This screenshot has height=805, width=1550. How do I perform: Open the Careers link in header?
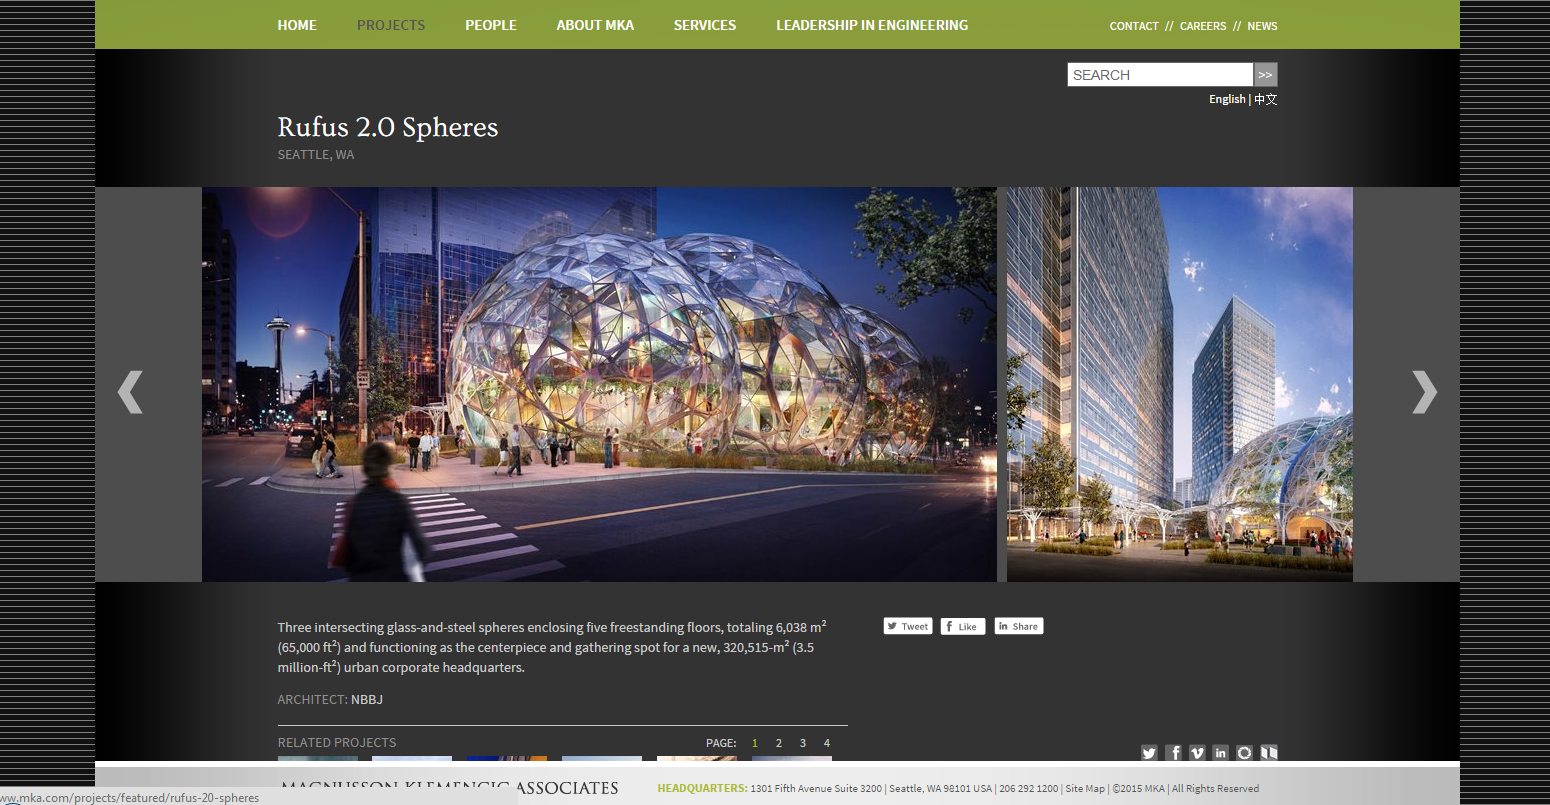tap(1203, 26)
